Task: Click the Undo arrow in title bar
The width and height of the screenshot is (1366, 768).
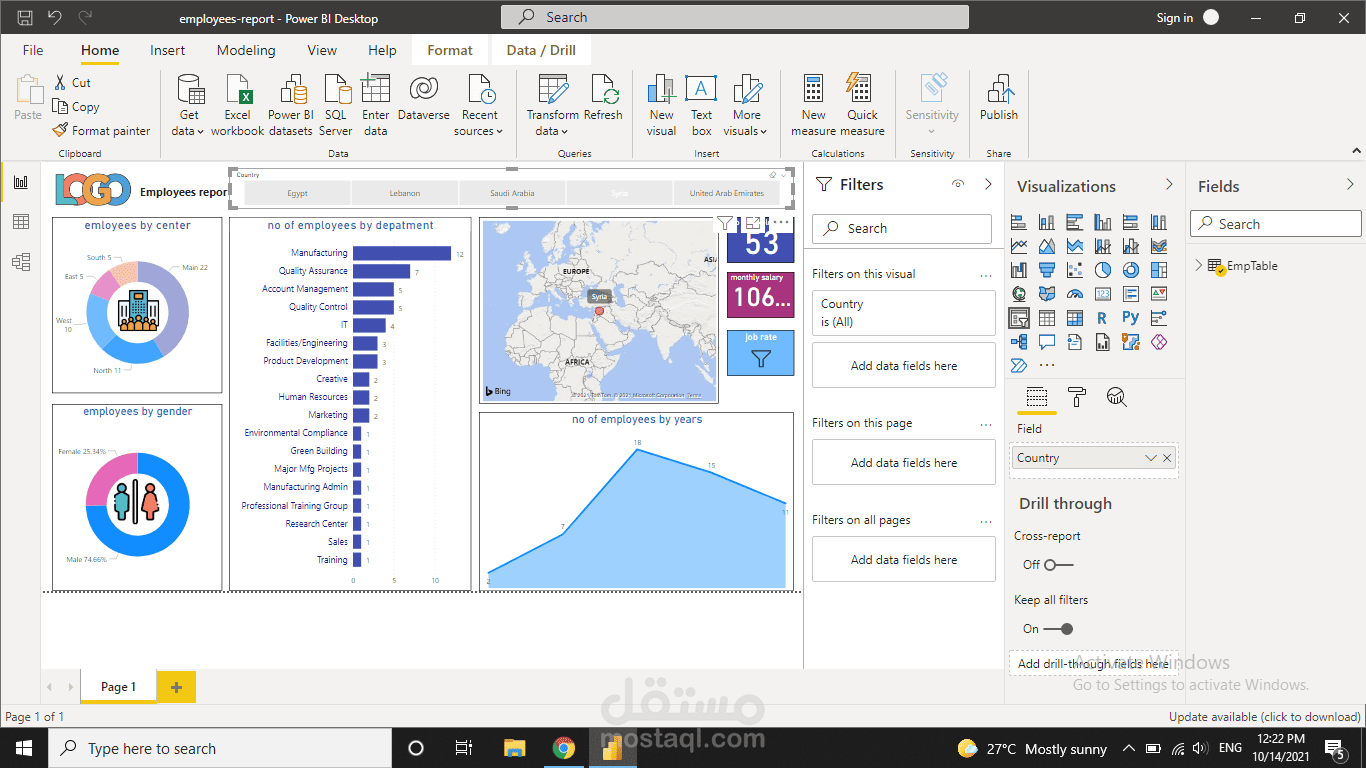Action: click(54, 18)
